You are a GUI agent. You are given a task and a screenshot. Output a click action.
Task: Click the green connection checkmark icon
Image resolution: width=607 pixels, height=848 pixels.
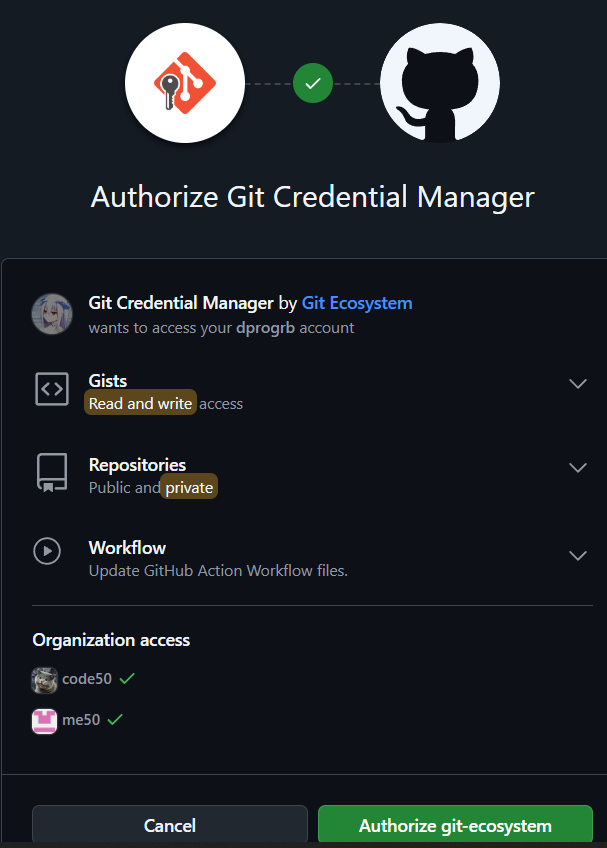pyautogui.click(x=313, y=83)
